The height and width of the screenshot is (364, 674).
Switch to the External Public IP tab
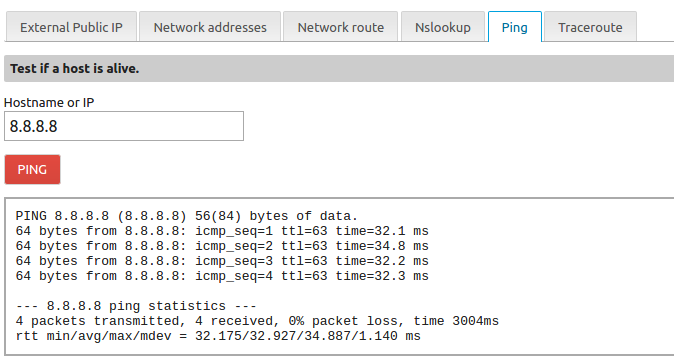(x=71, y=27)
